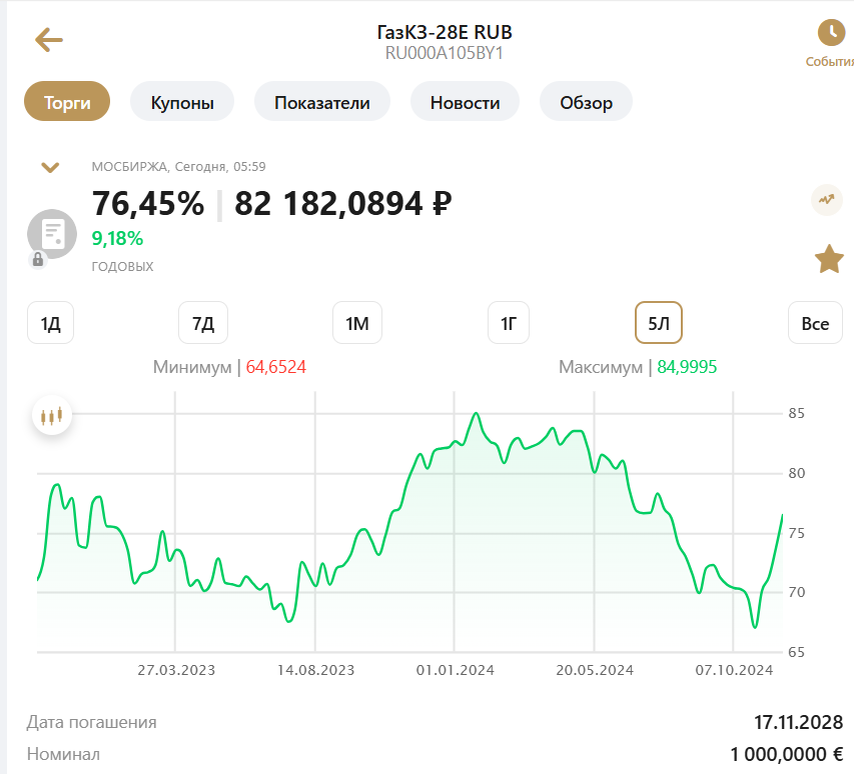This screenshot has height=774, width=854.
Task: Set chart period to 7Д
Action: point(203,324)
